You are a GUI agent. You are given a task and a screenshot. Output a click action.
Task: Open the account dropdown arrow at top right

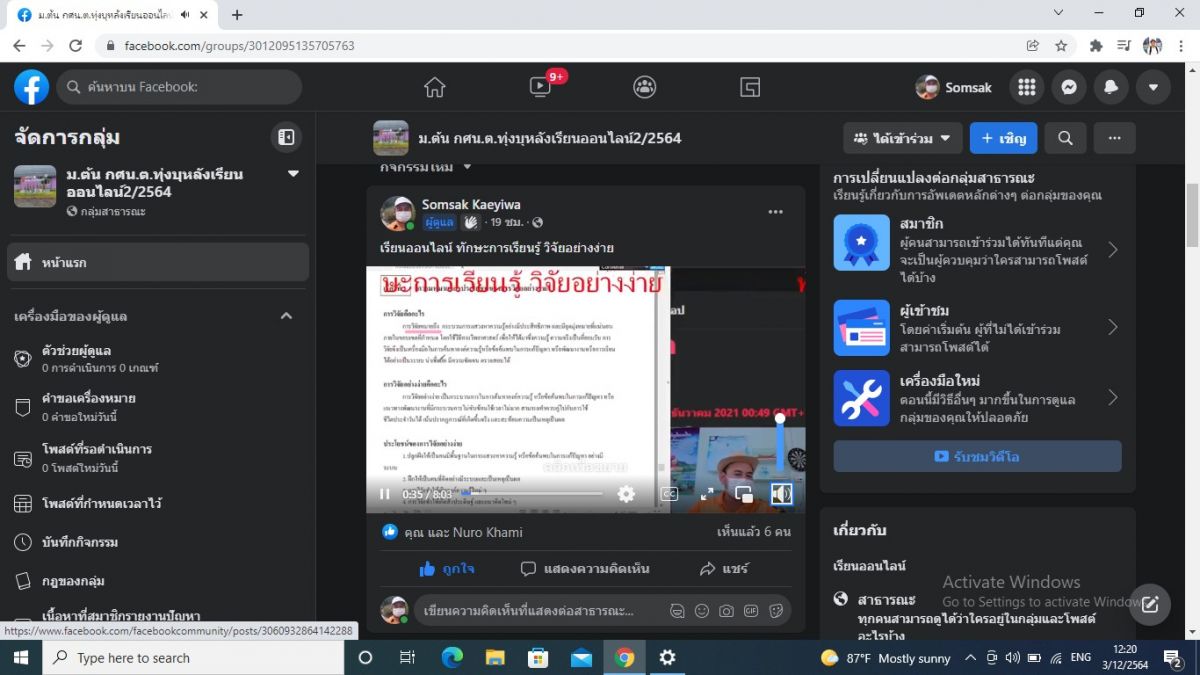pos(1153,87)
